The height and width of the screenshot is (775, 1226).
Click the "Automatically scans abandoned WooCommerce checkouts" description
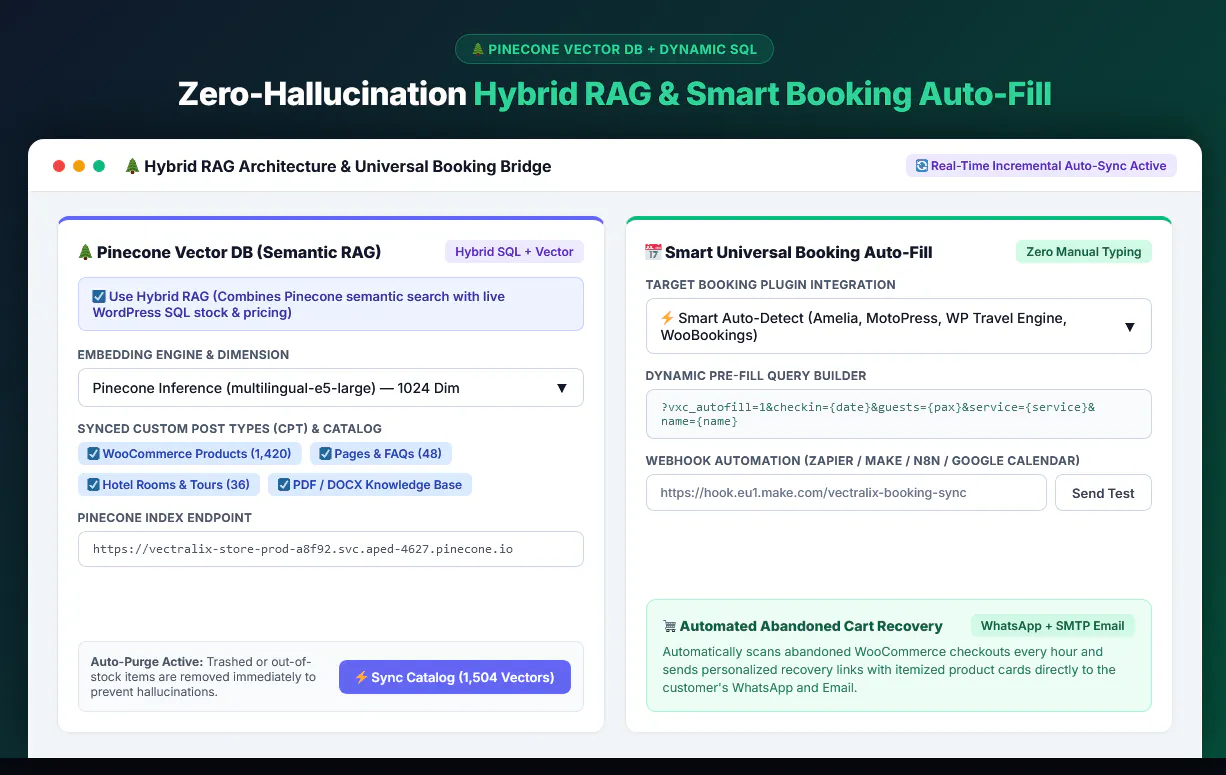[889, 670]
